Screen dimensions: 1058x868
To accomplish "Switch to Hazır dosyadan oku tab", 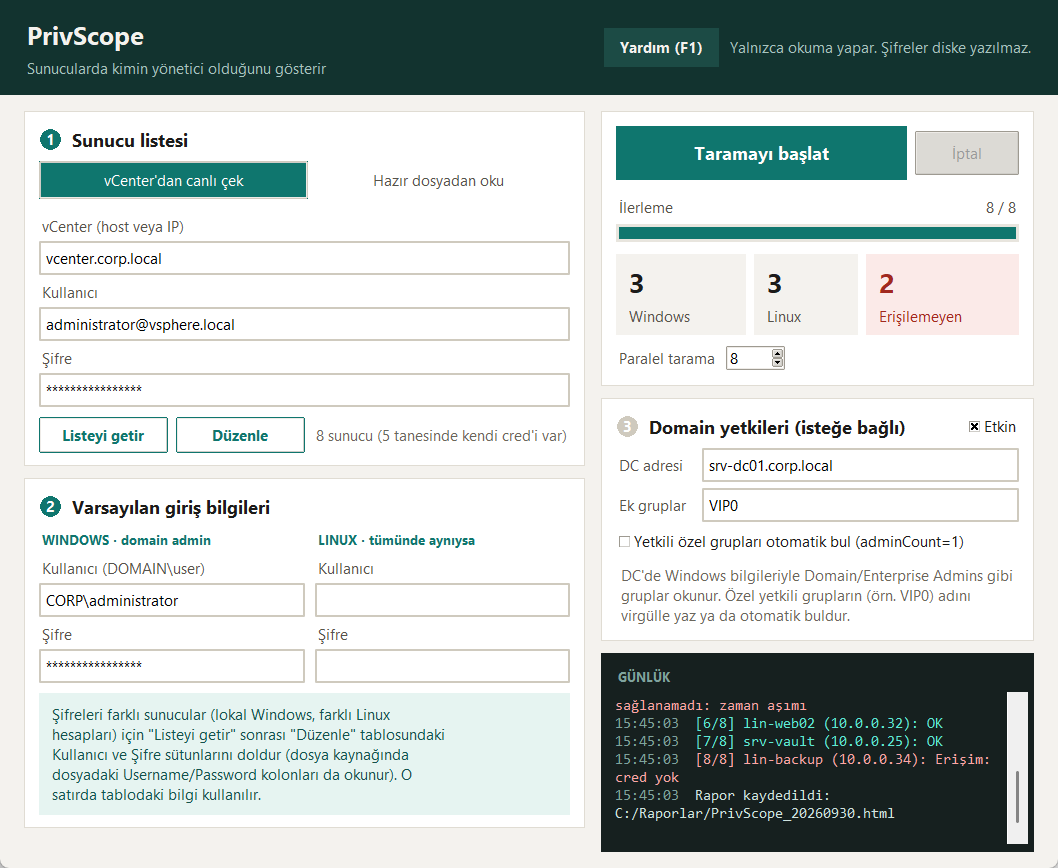I will 439,180.
